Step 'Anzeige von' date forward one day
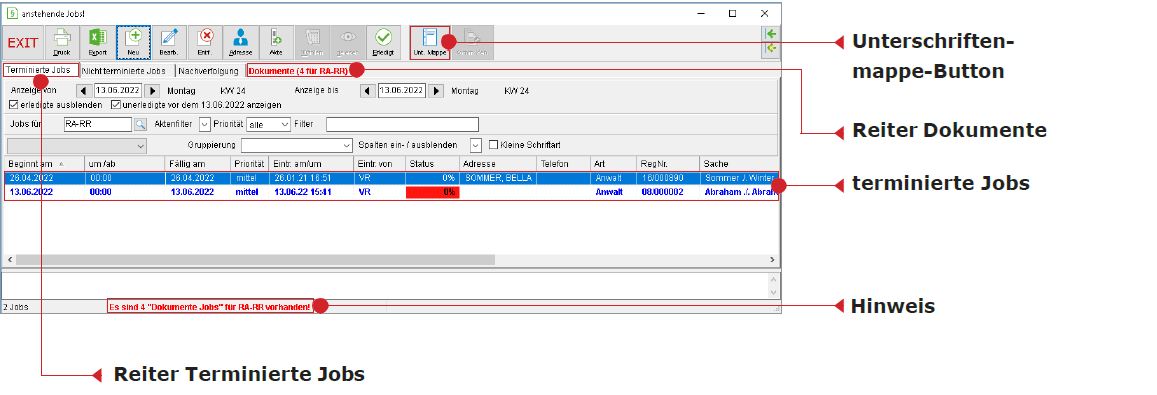The height and width of the screenshot is (395, 1157). (x=151, y=91)
